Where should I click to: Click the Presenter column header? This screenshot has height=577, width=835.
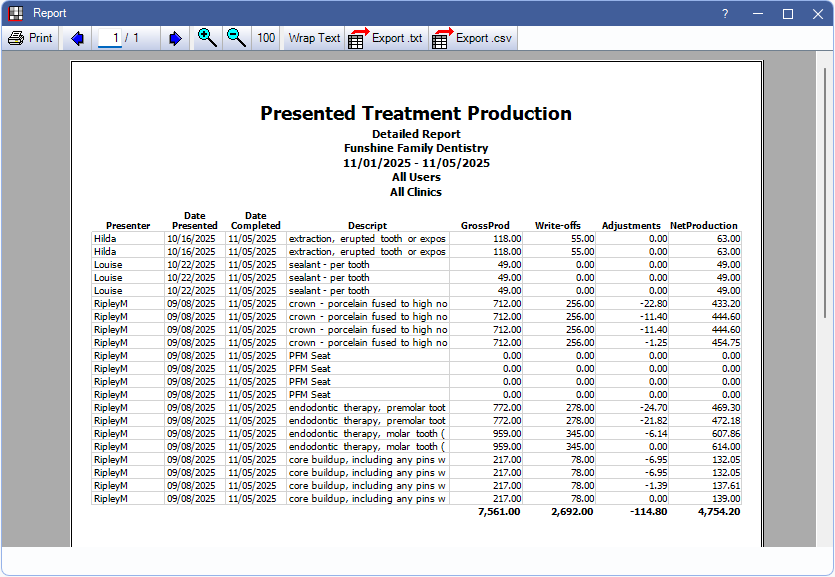[128, 226]
